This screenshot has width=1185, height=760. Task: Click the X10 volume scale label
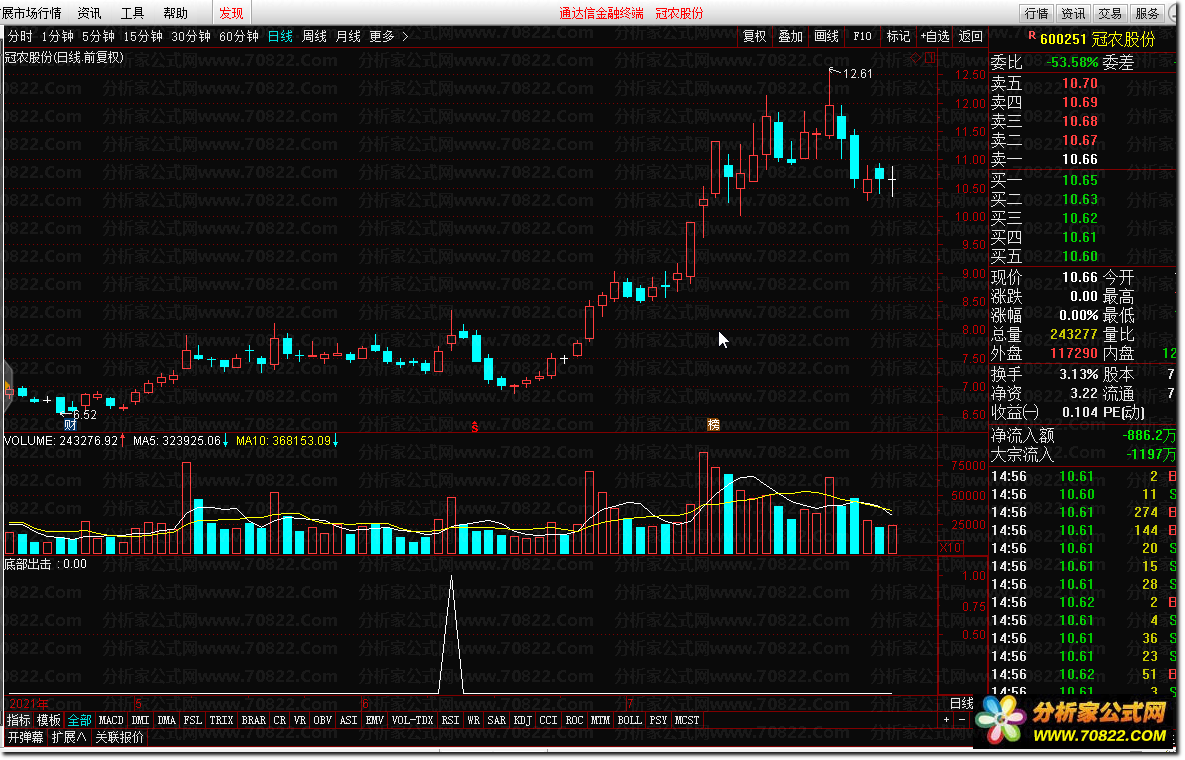coord(951,548)
